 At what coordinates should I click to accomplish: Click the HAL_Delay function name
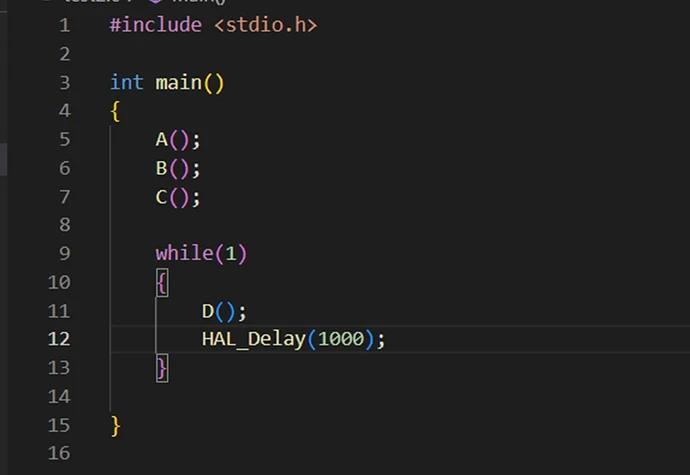coord(253,339)
